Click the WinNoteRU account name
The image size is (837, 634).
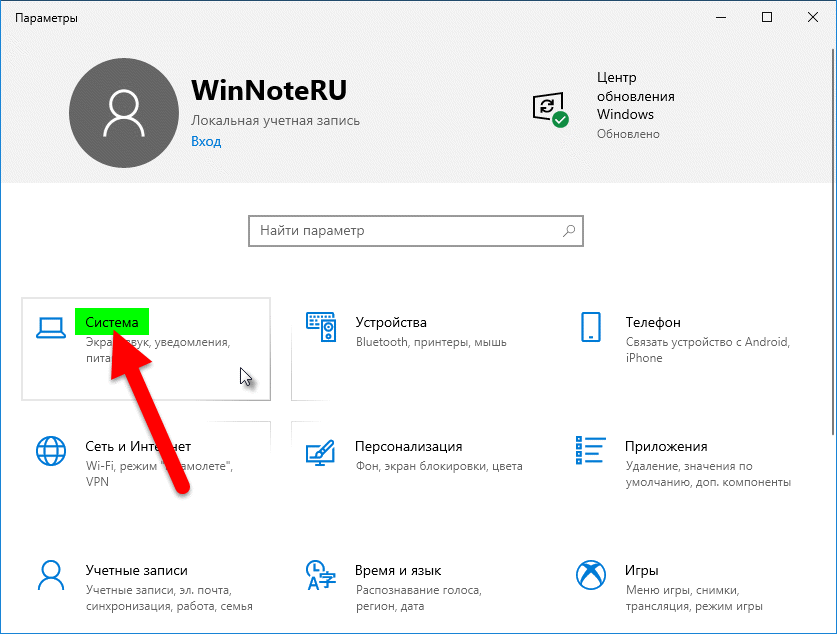click(269, 90)
